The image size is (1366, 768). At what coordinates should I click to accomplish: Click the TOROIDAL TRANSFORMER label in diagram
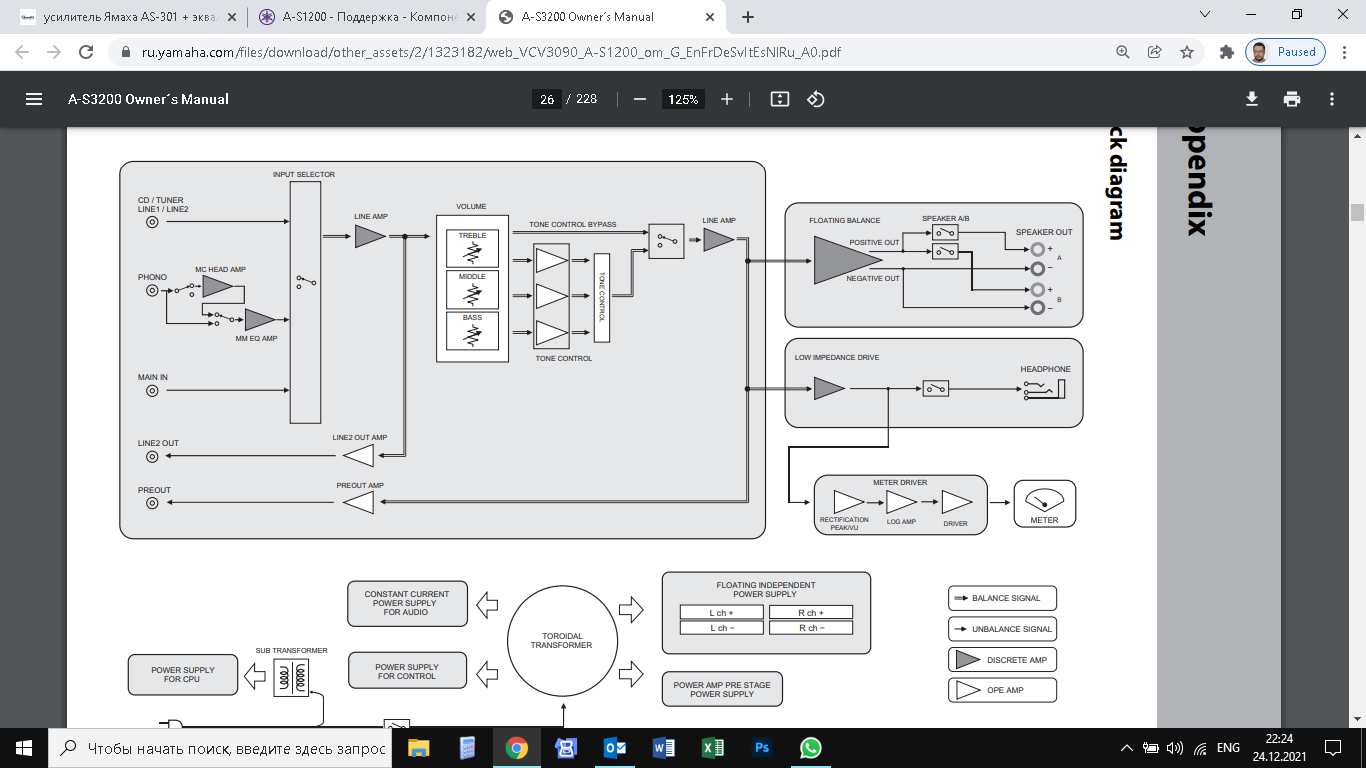pyautogui.click(x=561, y=641)
